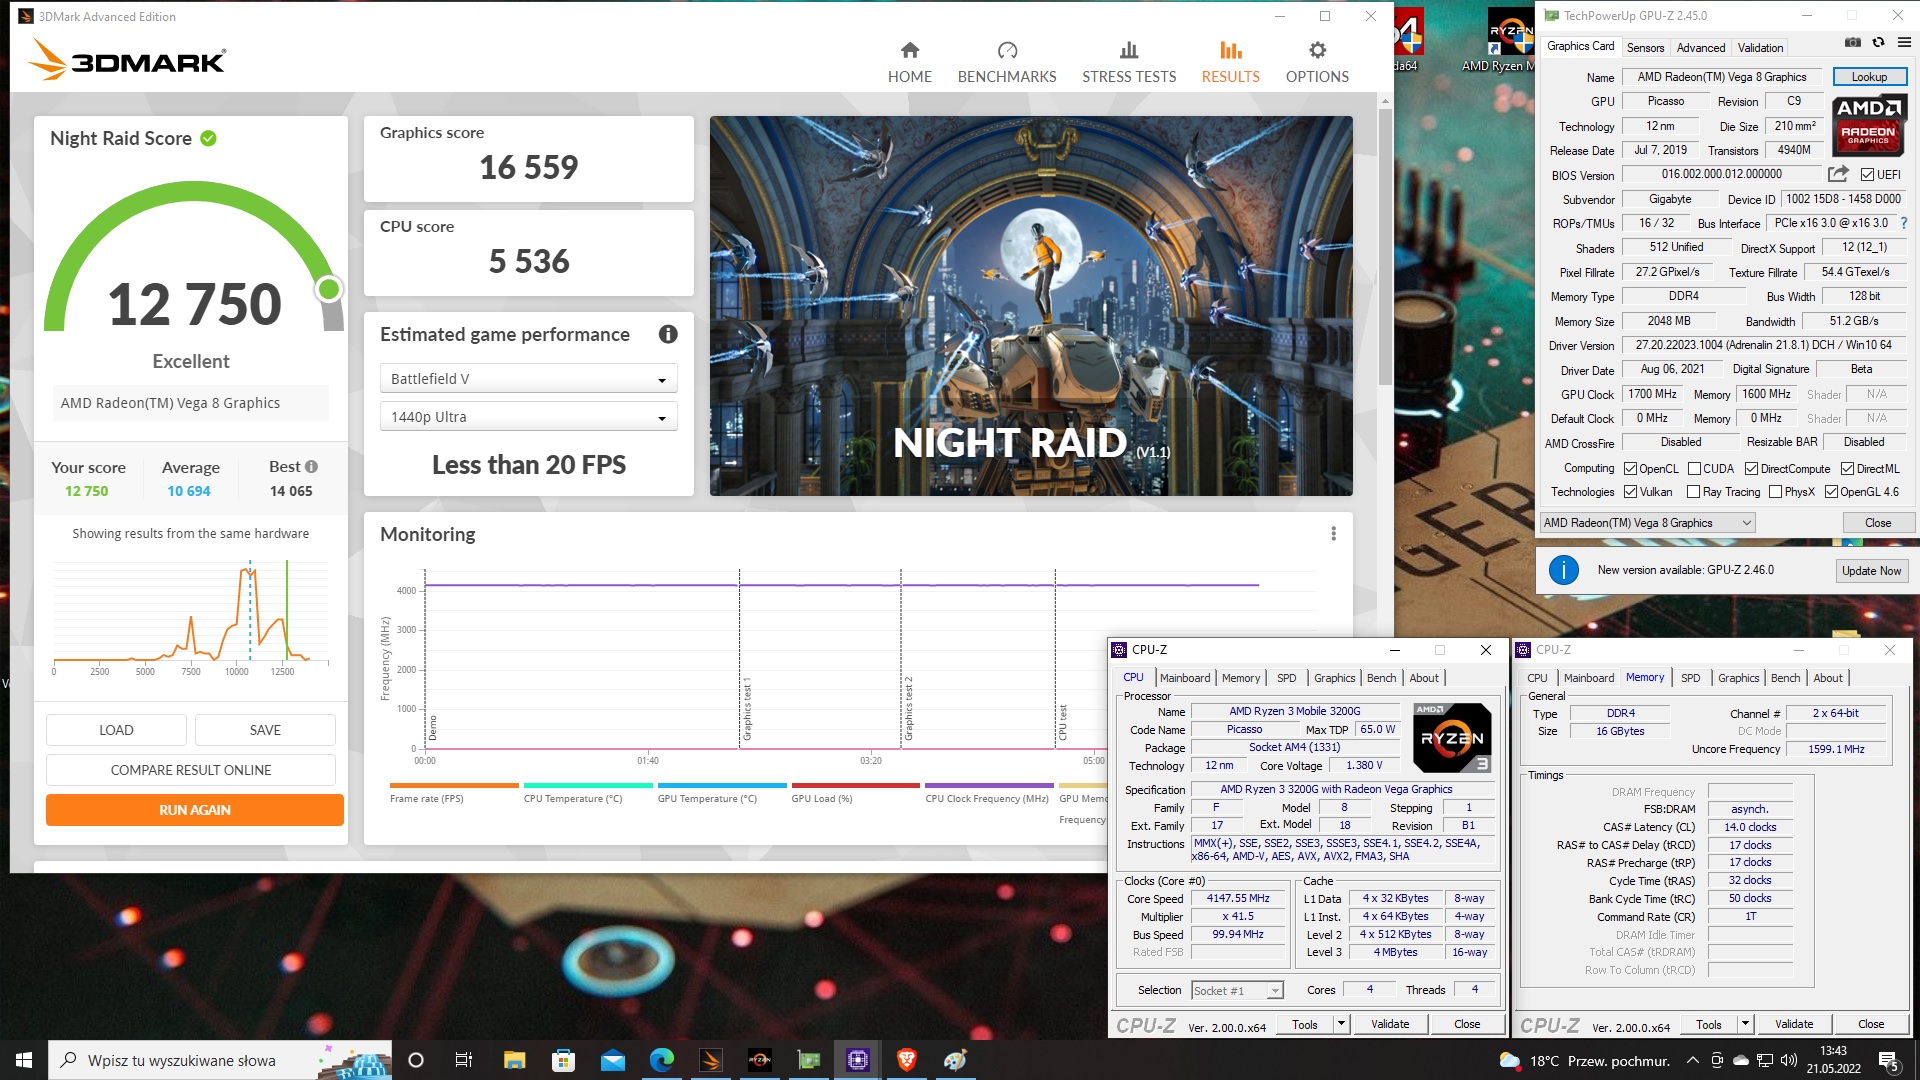The image size is (1920, 1080).
Task: Open the notification center icon
Action: point(1889,1060)
